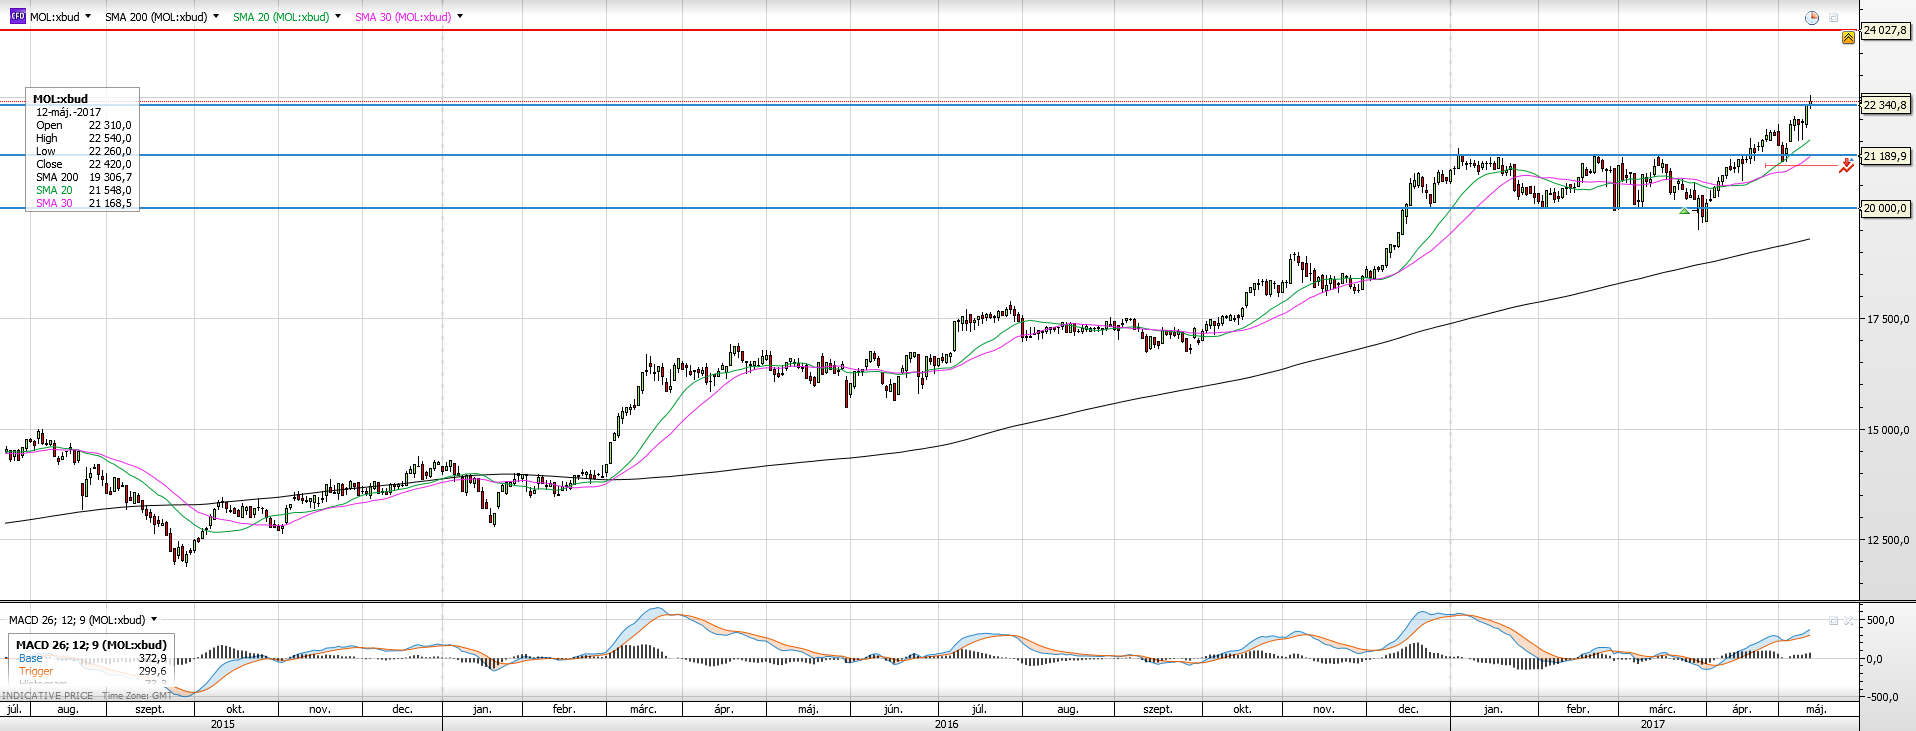Click the SMA 20 value 21 548,0
This screenshot has width=1916, height=731.
coord(110,190)
